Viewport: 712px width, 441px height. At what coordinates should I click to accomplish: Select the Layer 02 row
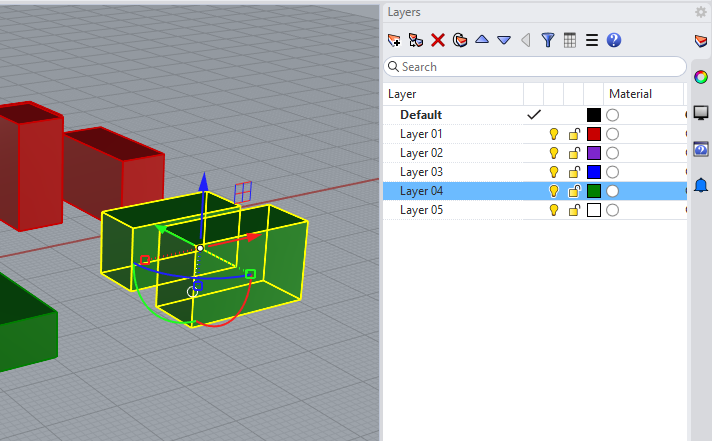535,153
